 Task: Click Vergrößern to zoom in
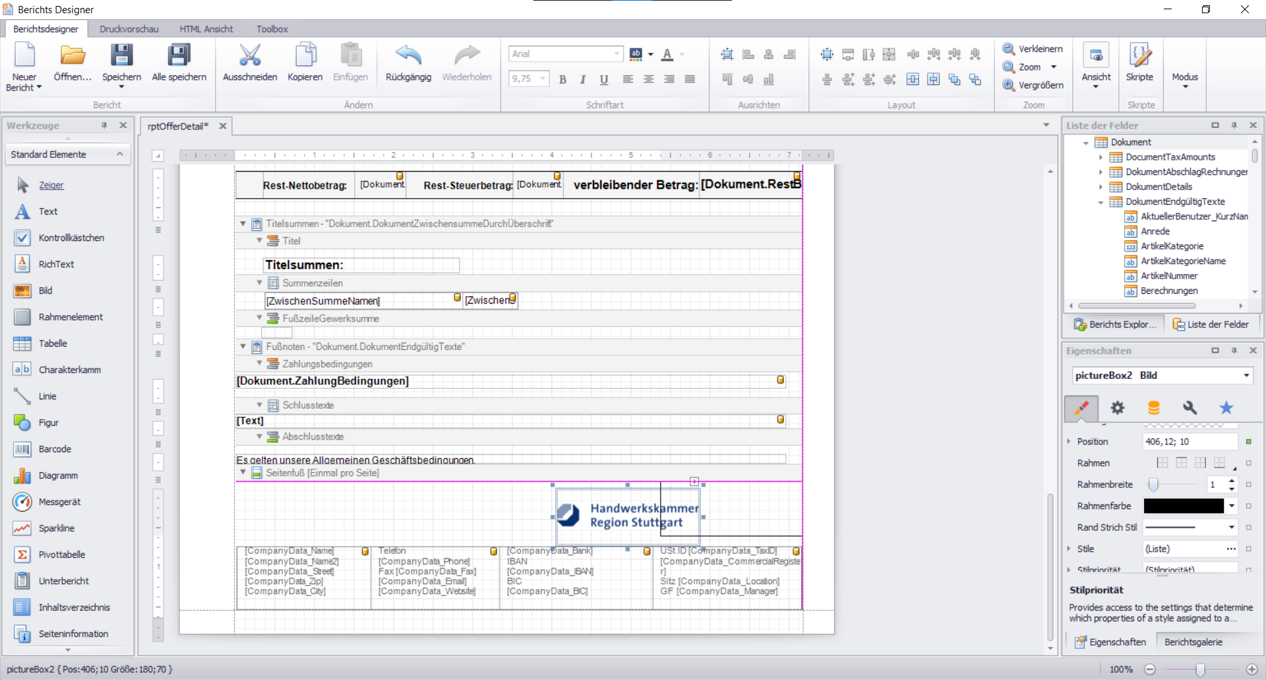click(1033, 85)
